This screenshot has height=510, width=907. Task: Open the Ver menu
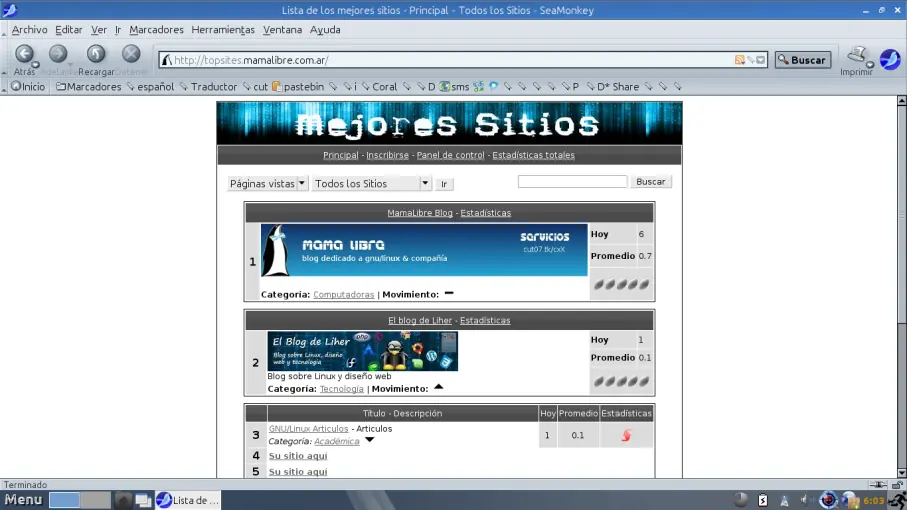pos(99,30)
